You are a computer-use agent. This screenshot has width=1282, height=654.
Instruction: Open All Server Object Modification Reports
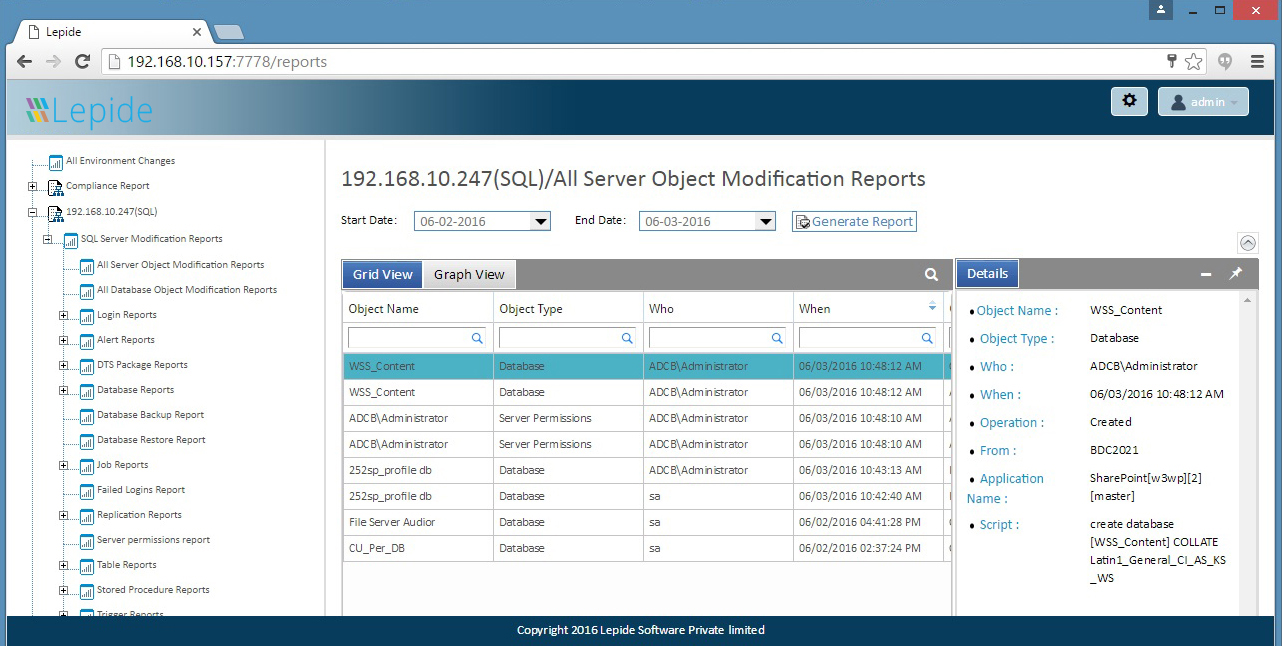(181, 265)
